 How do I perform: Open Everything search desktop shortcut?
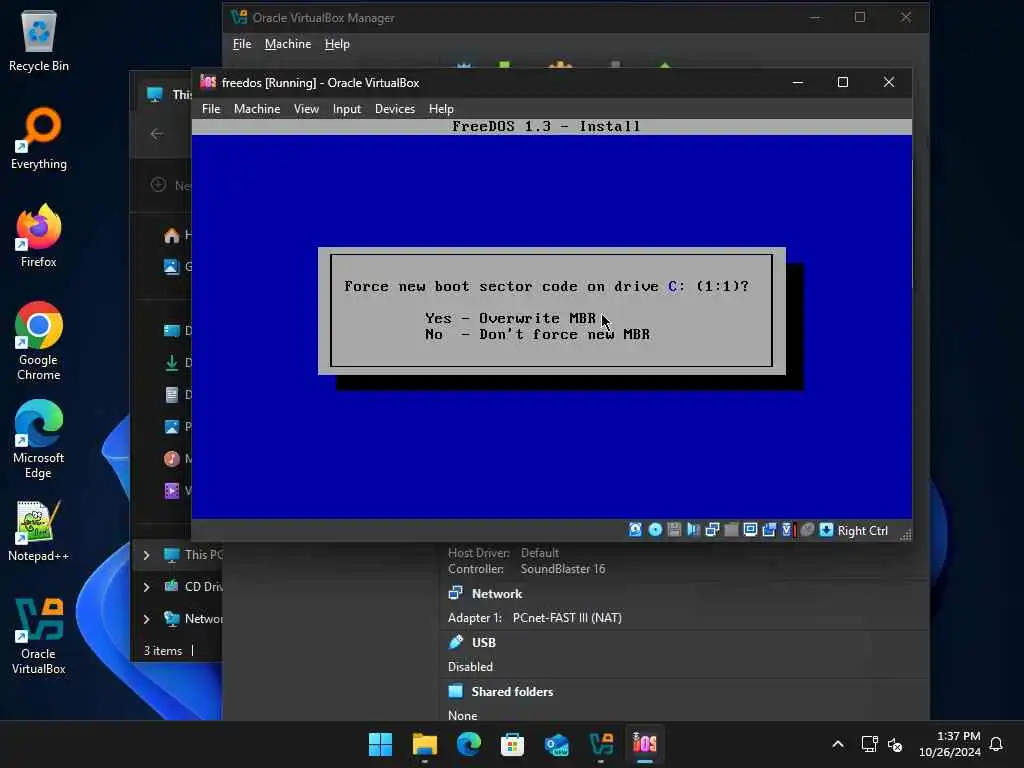39,139
